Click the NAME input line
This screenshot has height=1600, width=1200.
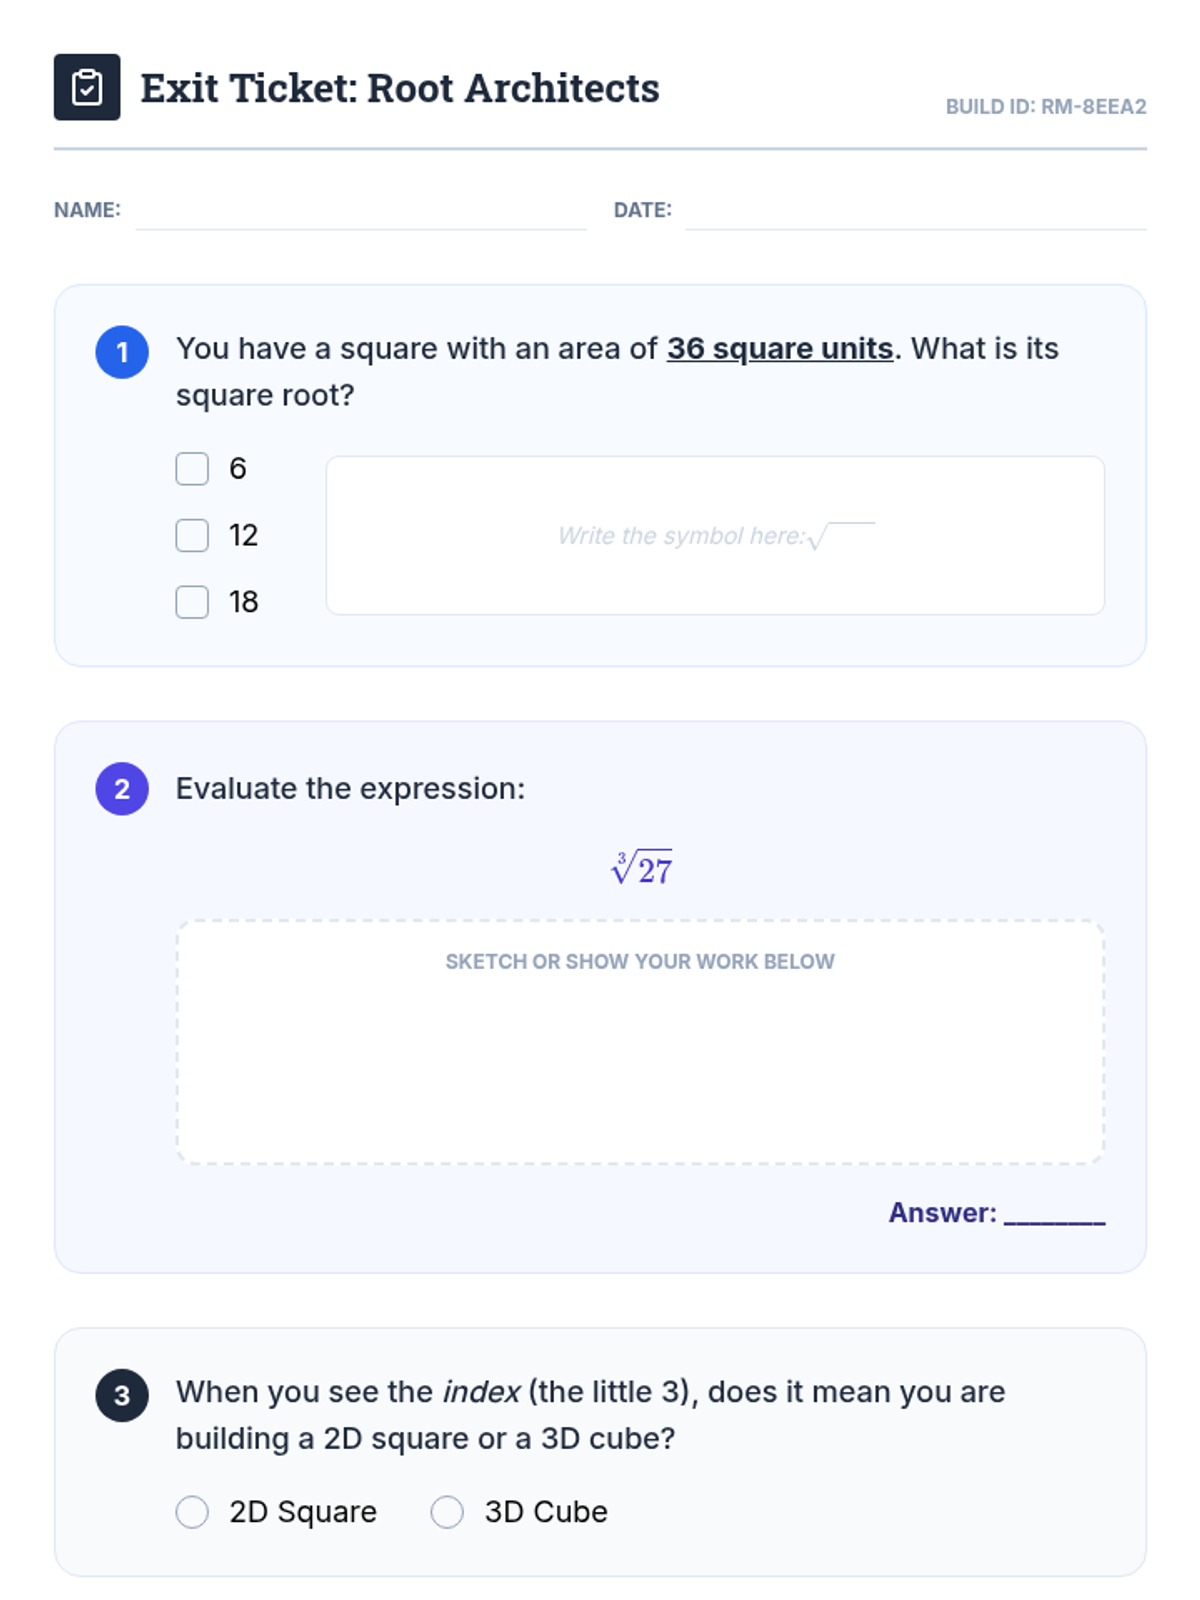pyautogui.click(x=360, y=213)
